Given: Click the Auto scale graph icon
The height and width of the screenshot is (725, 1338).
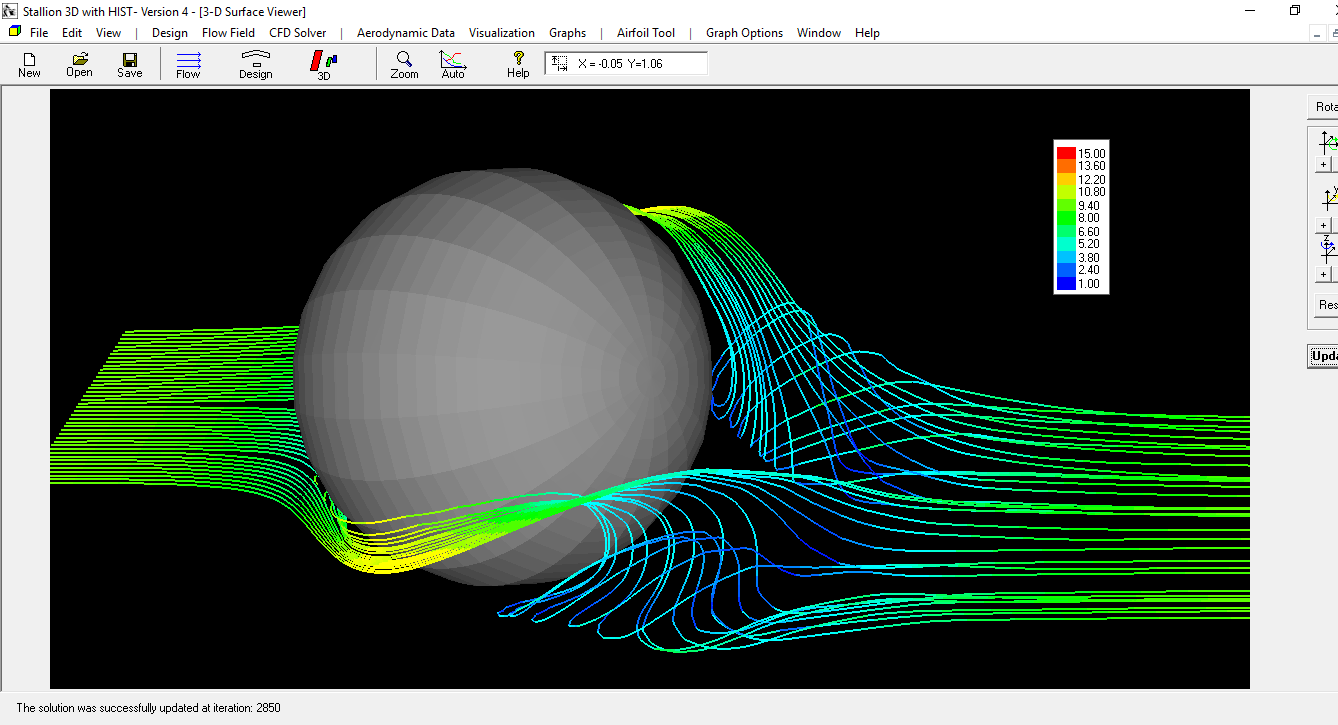Looking at the screenshot, I should (452, 62).
